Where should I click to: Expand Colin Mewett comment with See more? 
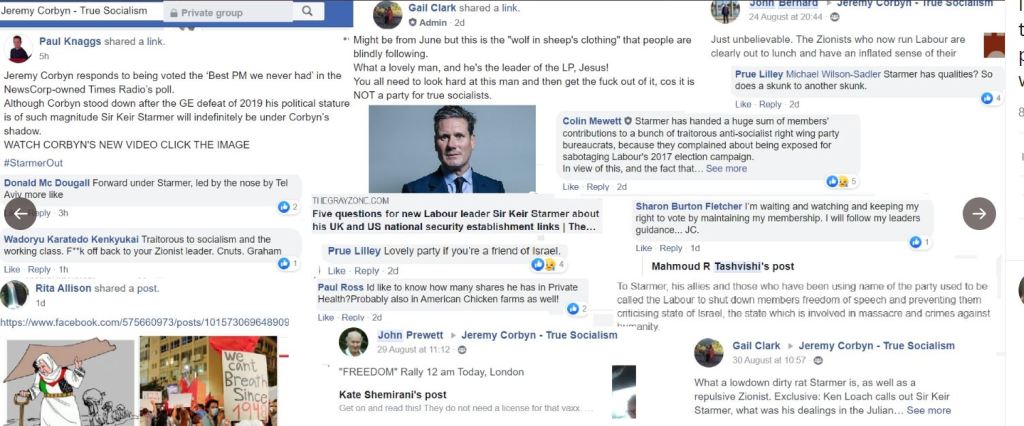pyautogui.click(x=726, y=168)
